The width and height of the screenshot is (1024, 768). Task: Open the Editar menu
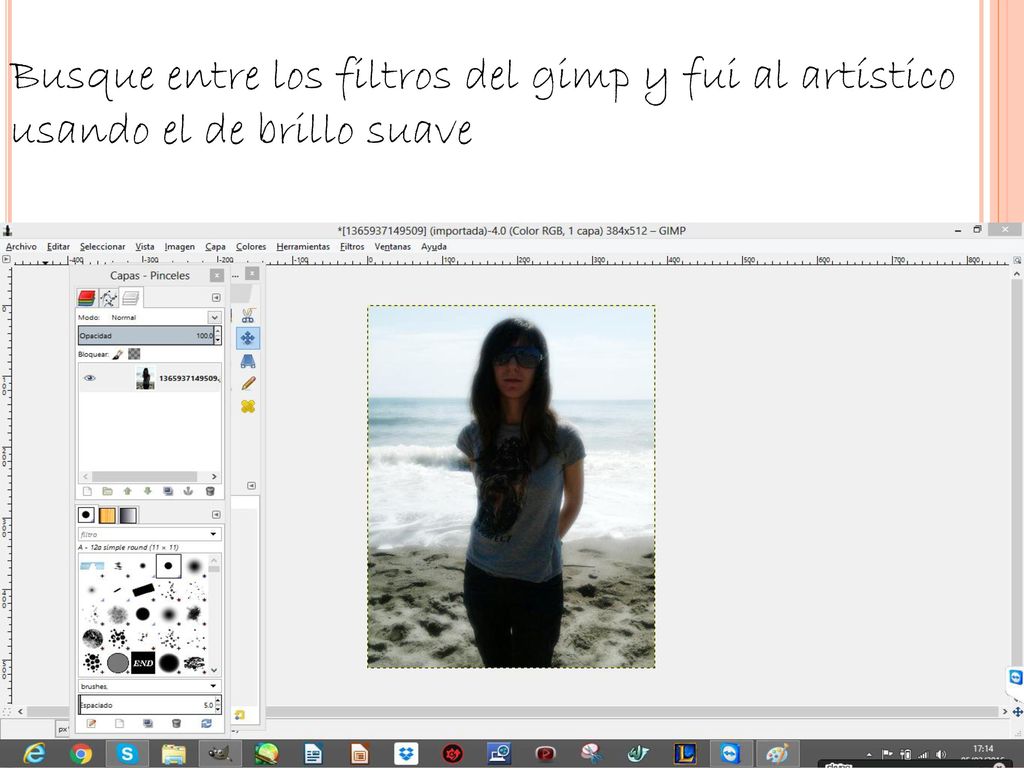click(x=58, y=247)
